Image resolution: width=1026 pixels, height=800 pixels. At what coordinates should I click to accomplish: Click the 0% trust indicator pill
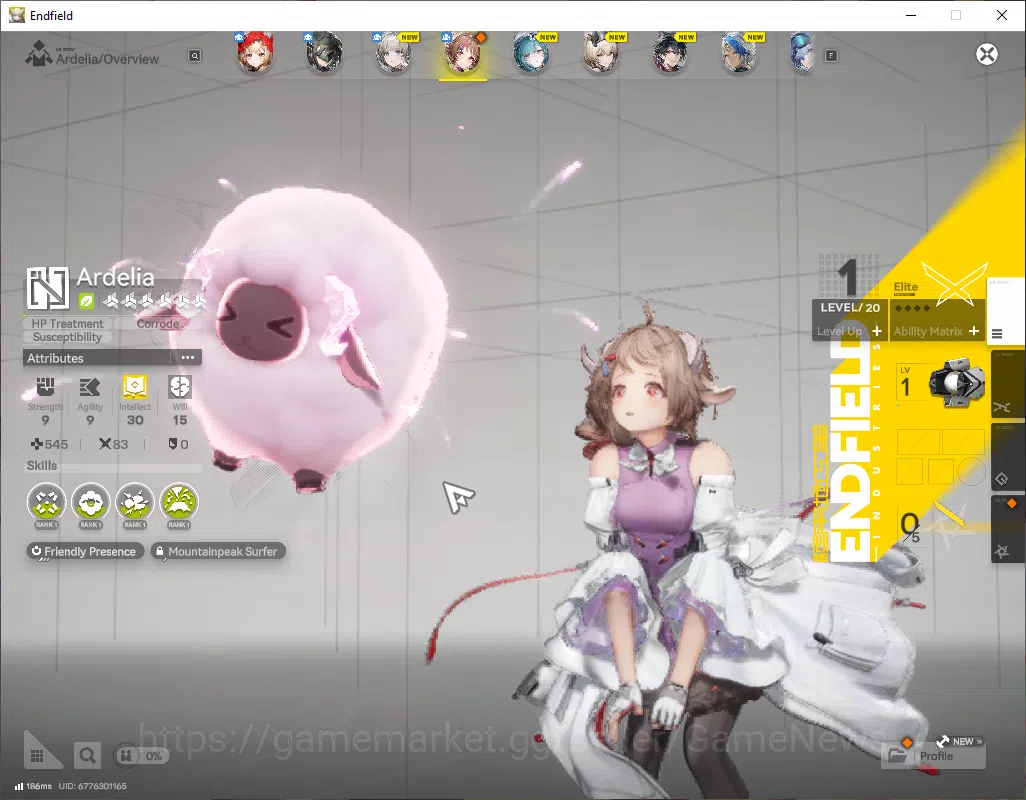point(141,756)
